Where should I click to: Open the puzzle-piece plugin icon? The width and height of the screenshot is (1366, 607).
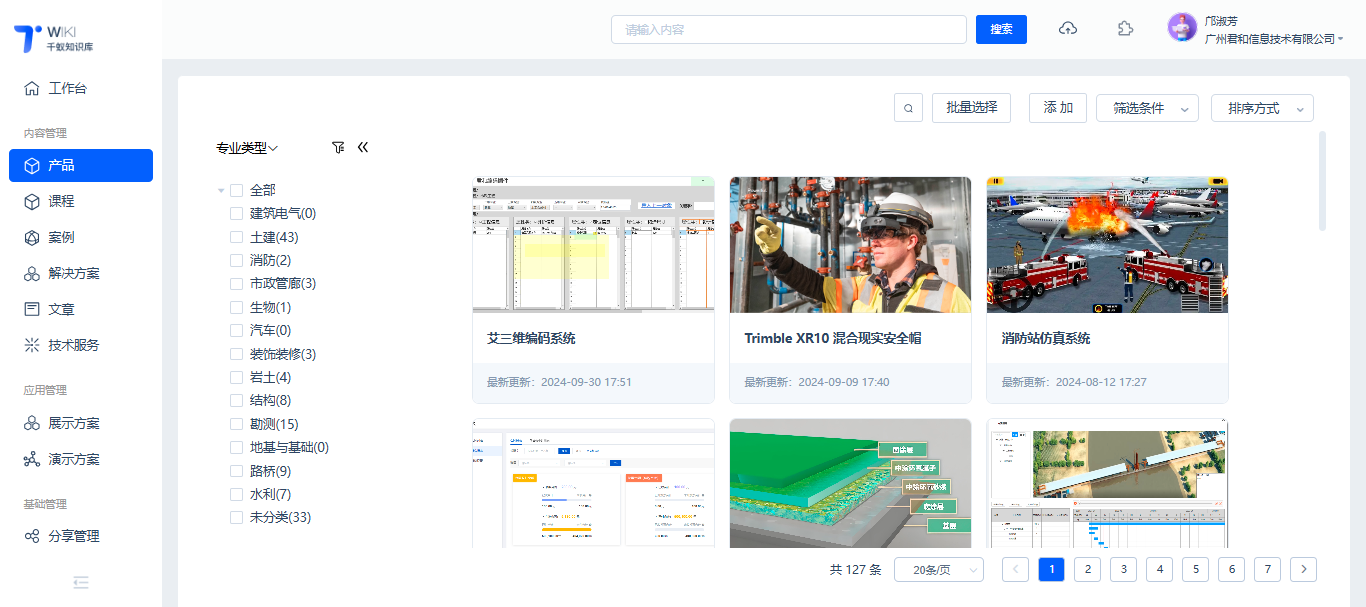[x=1125, y=29]
